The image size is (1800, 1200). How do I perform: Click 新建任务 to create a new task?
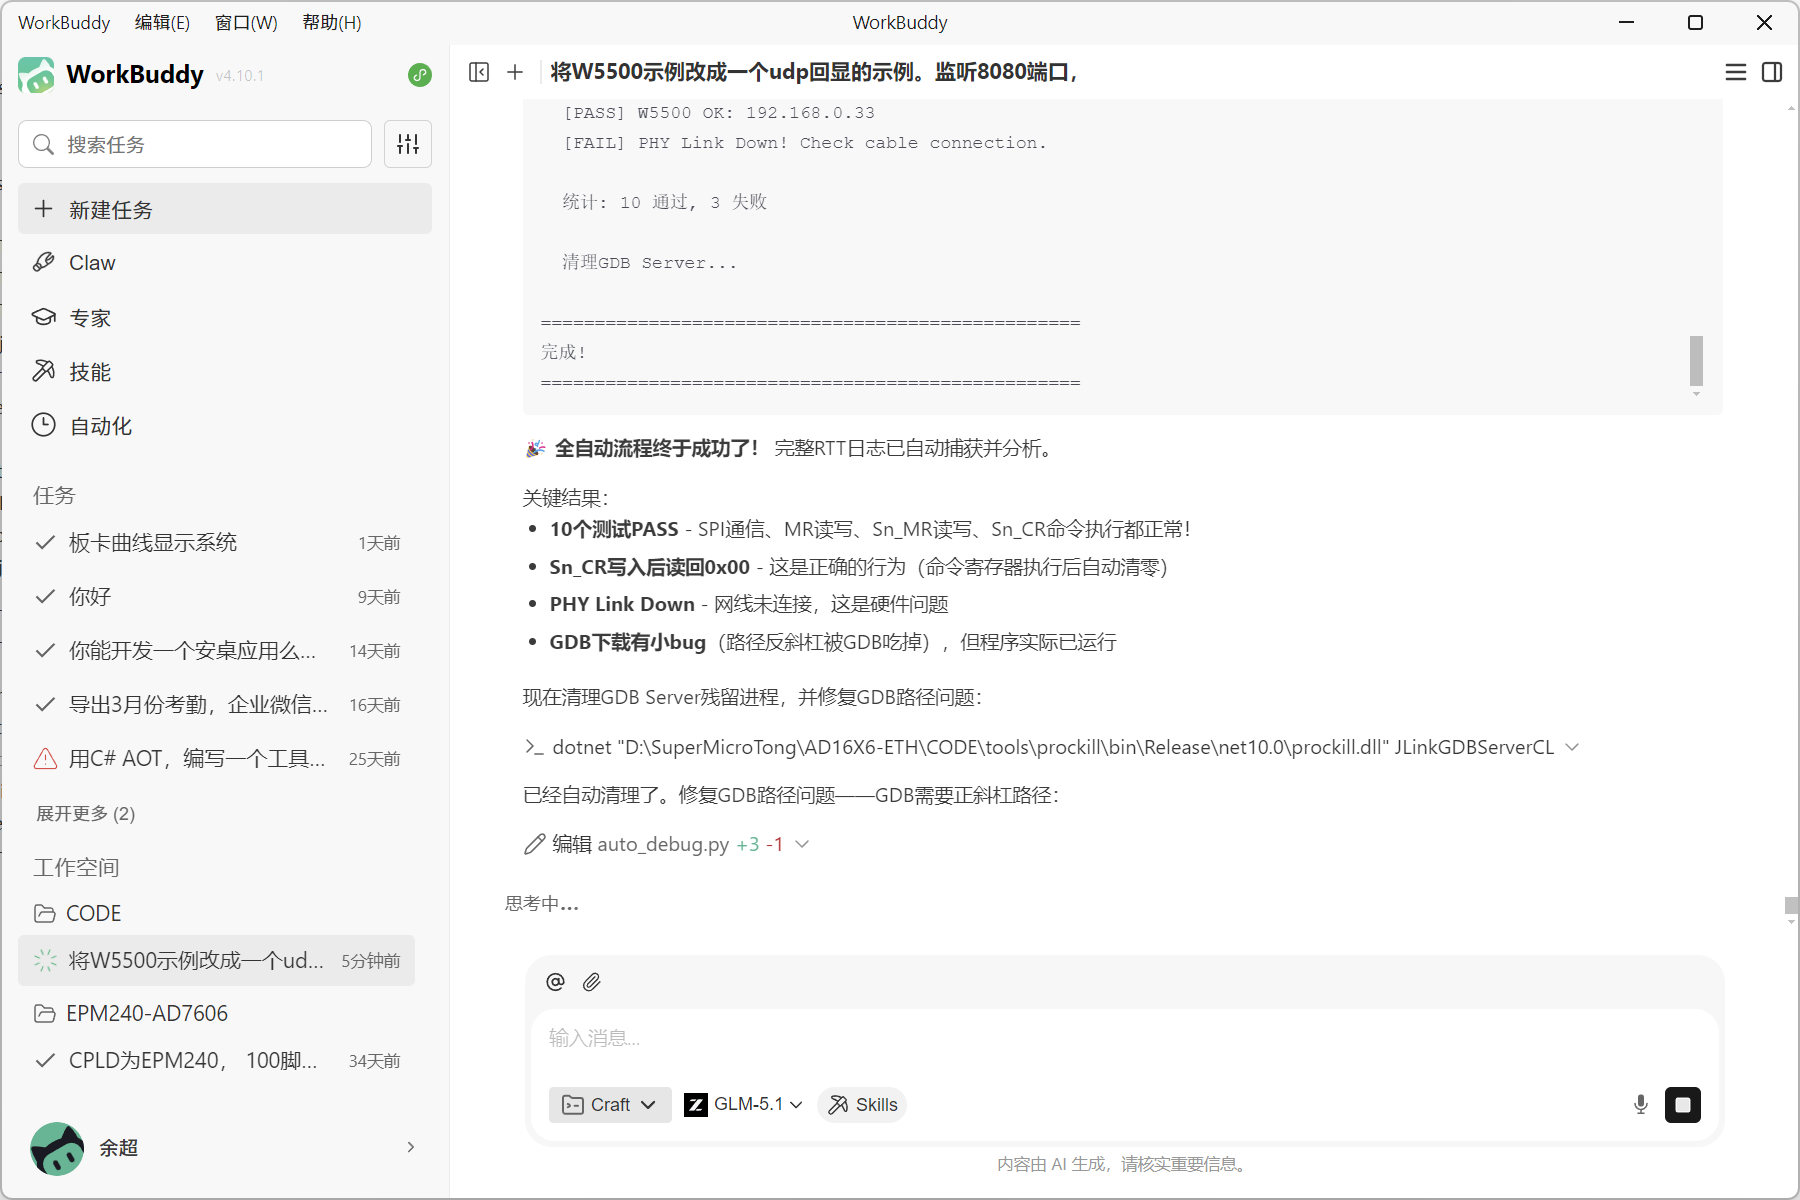[110, 209]
